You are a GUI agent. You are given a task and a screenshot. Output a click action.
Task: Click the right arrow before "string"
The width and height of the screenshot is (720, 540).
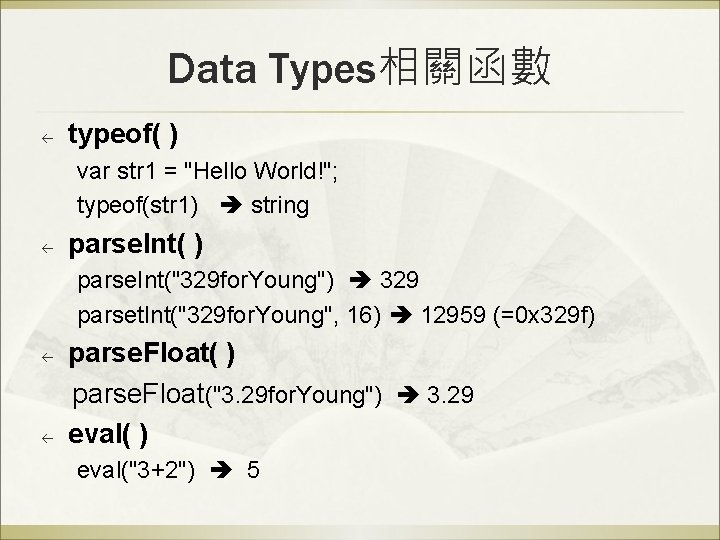pos(234,206)
